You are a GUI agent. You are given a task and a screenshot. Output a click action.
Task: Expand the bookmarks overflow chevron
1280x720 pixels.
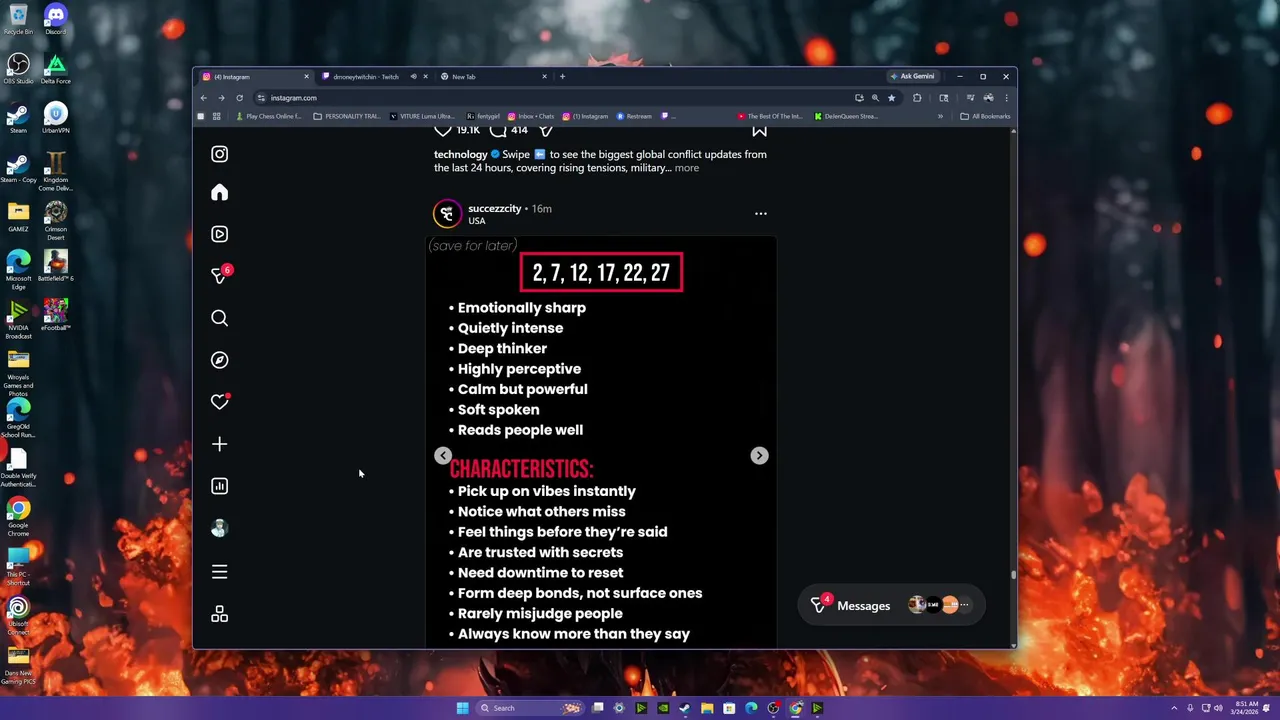(x=940, y=116)
